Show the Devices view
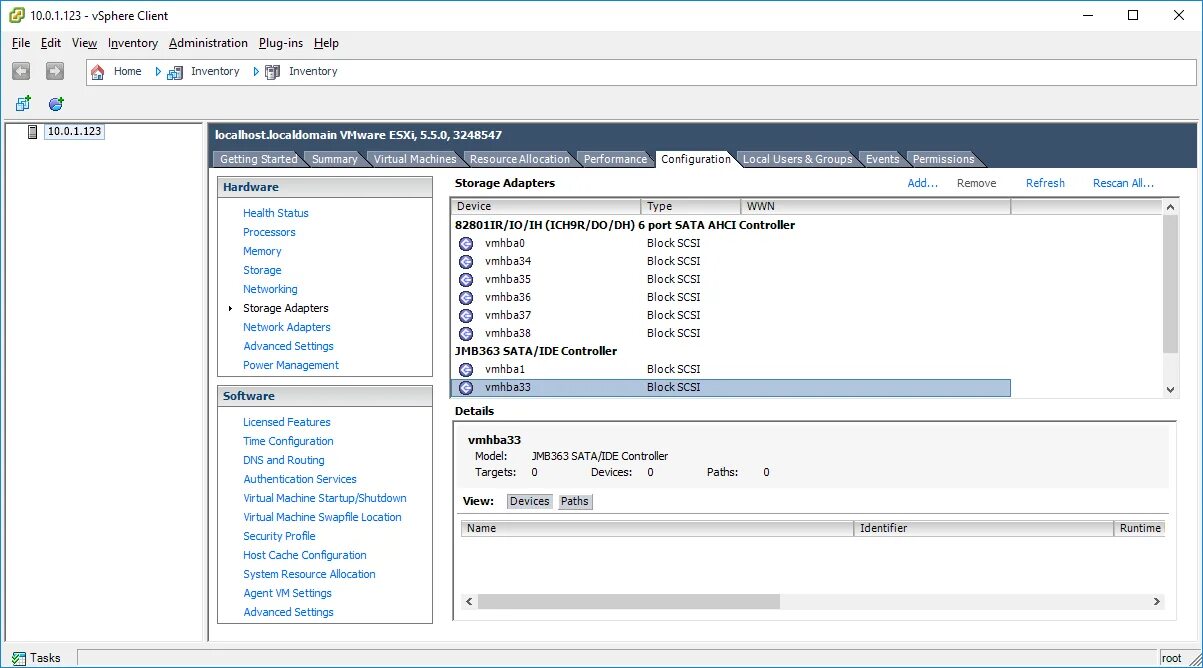The width and height of the screenshot is (1203, 668). 530,501
